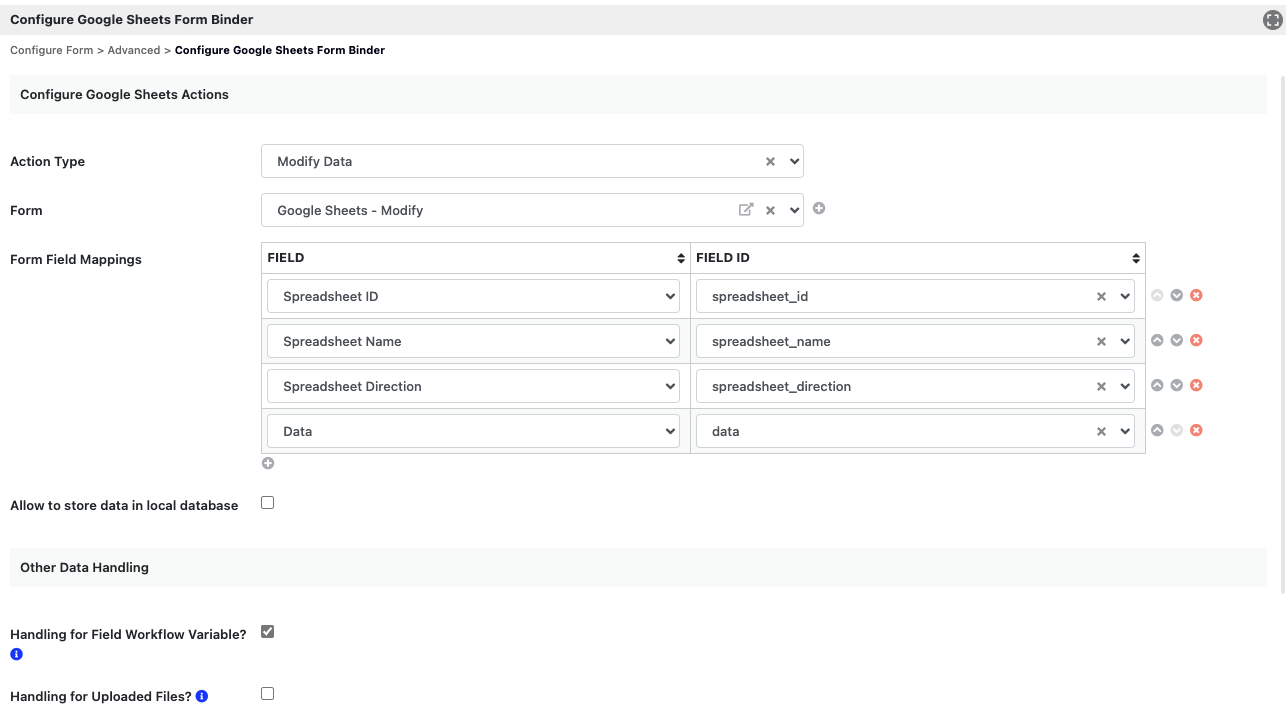Go to Configure Form breadcrumb
This screenshot has height=727, width=1286.
click(51, 50)
